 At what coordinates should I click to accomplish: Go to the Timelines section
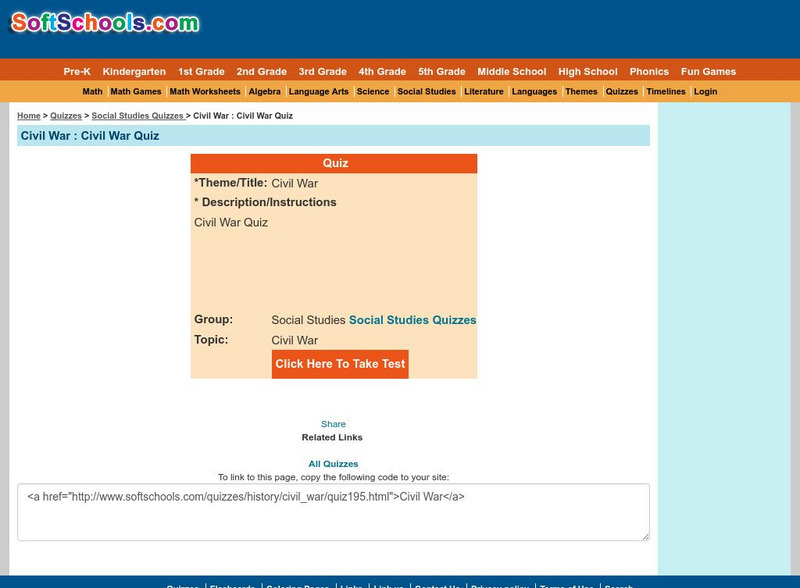click(x=666, y=91)
